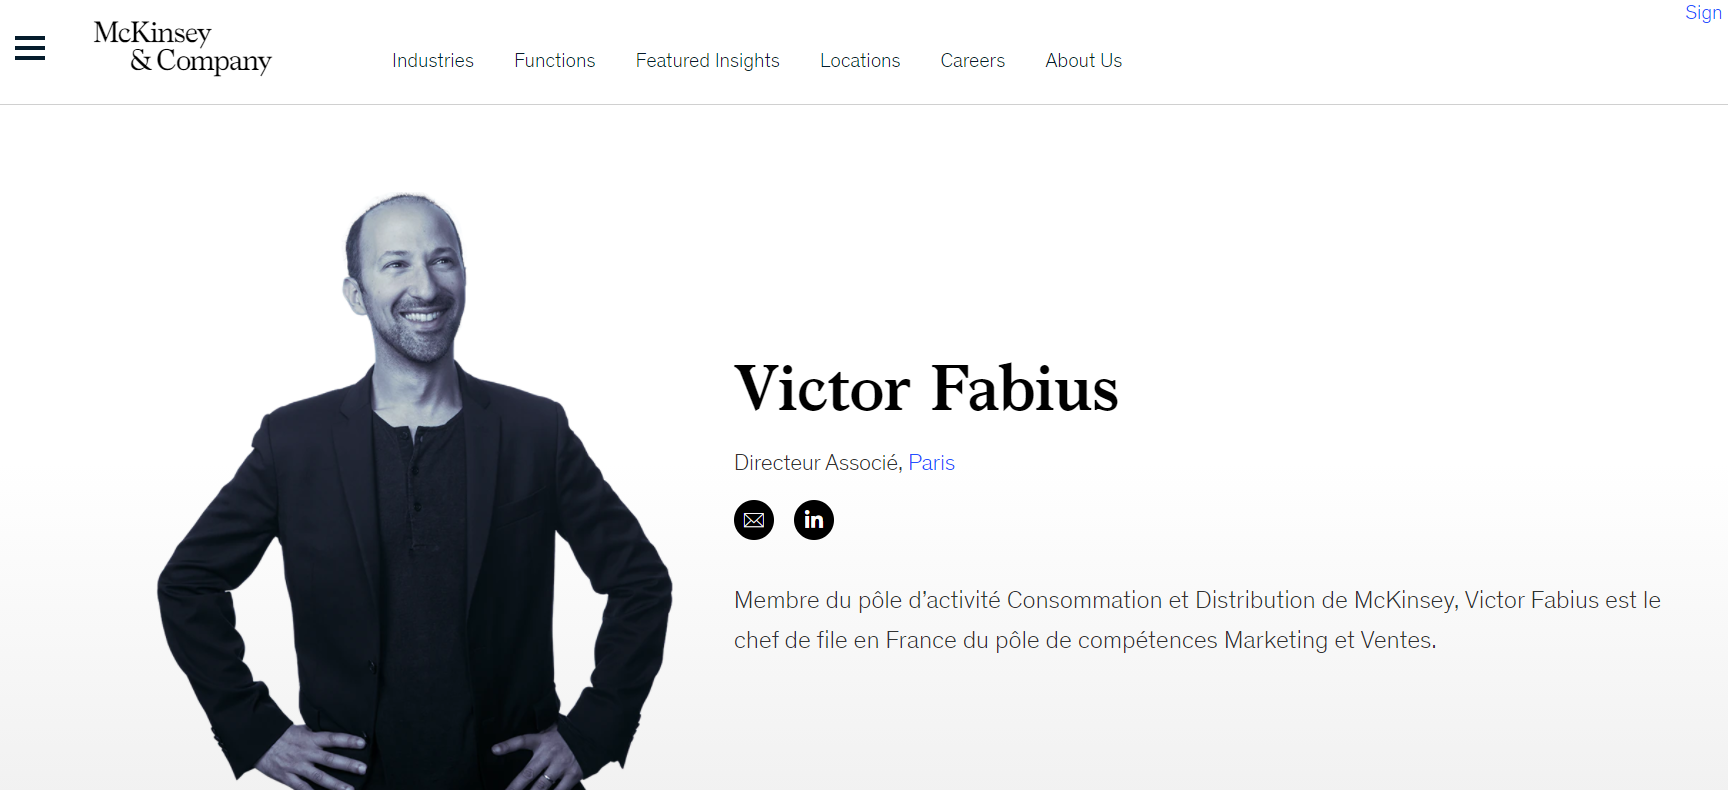Viewport: 1728px width, 790px height.
Task: Send email via the envelope icon
Action: [754, 520]
